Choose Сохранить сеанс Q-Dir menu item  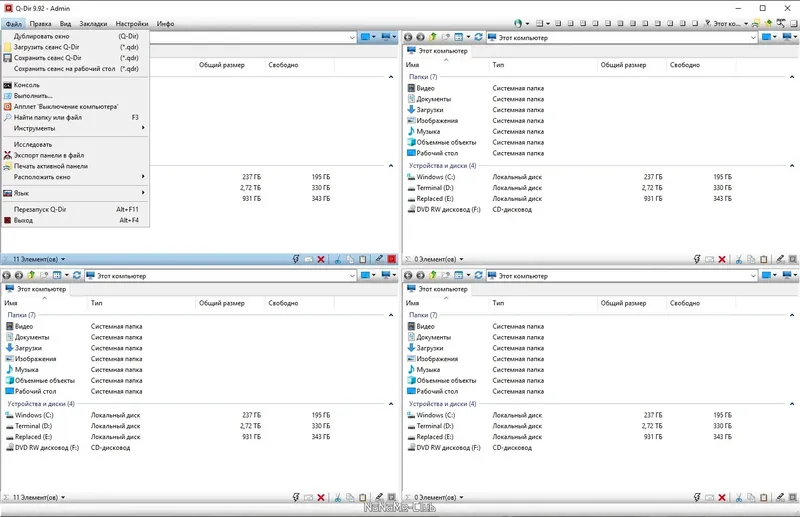(75, 58)
